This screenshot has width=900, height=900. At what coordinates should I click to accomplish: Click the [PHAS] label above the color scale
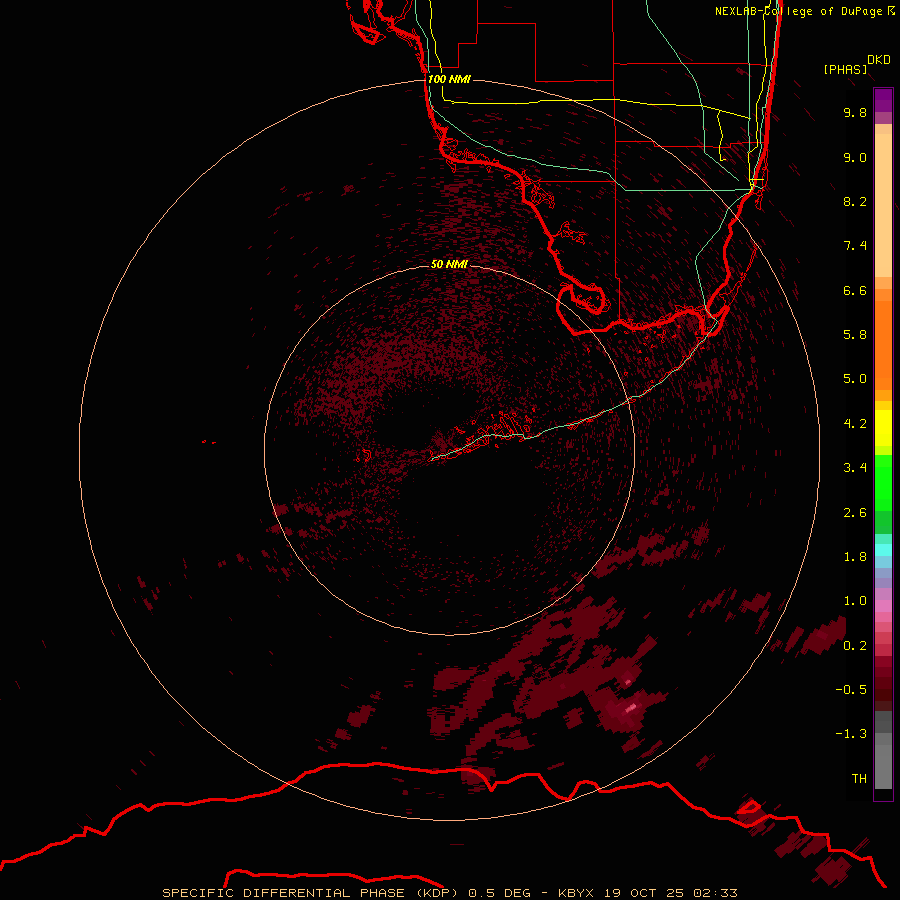[845, 69]
